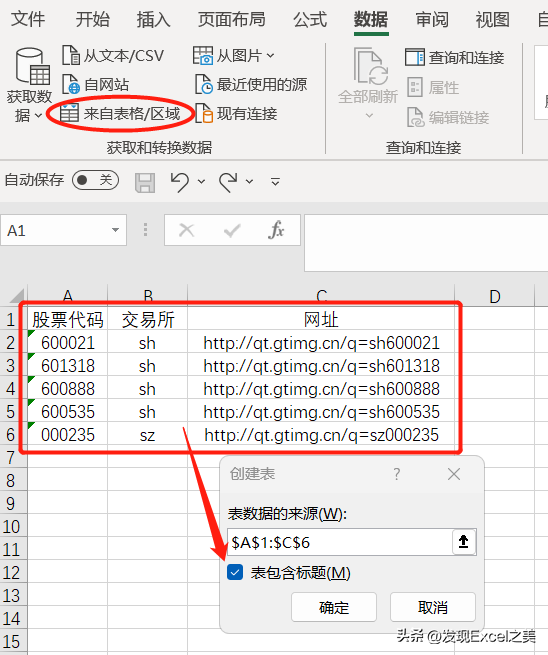Click cell containing 股票代码
The width and height of the screenshot is (548, 655).
(x=68, y=320)
